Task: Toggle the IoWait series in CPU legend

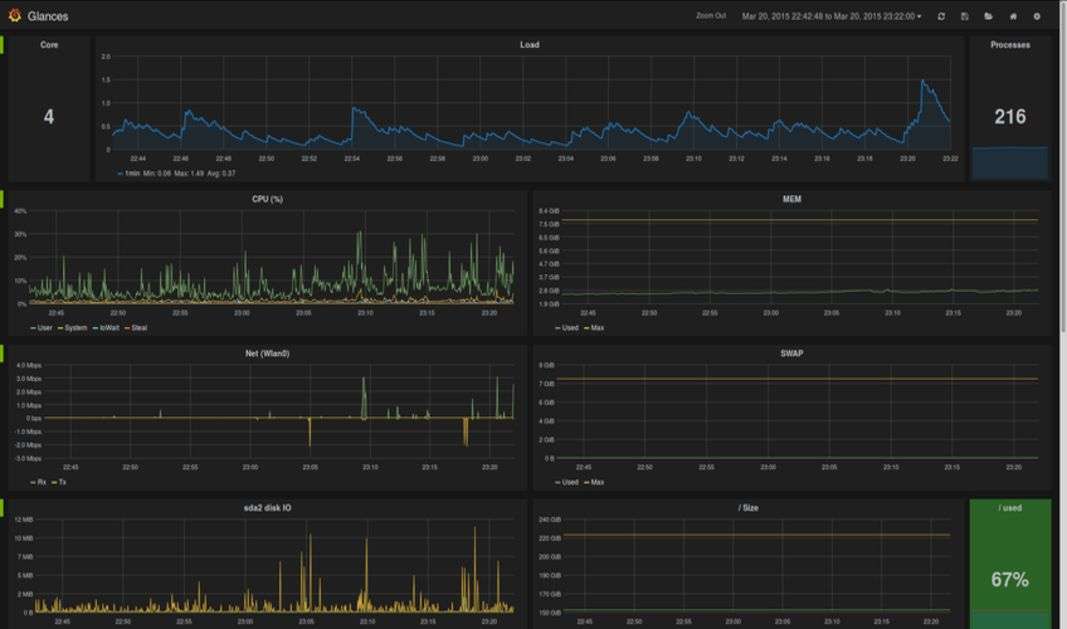Action: (106, 328)
